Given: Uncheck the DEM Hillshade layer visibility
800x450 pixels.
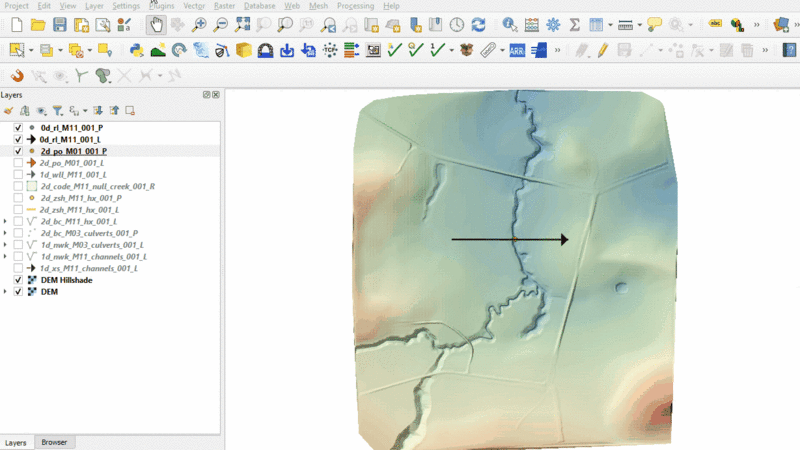Looking at the screenshot, I should tap(18, 280).
